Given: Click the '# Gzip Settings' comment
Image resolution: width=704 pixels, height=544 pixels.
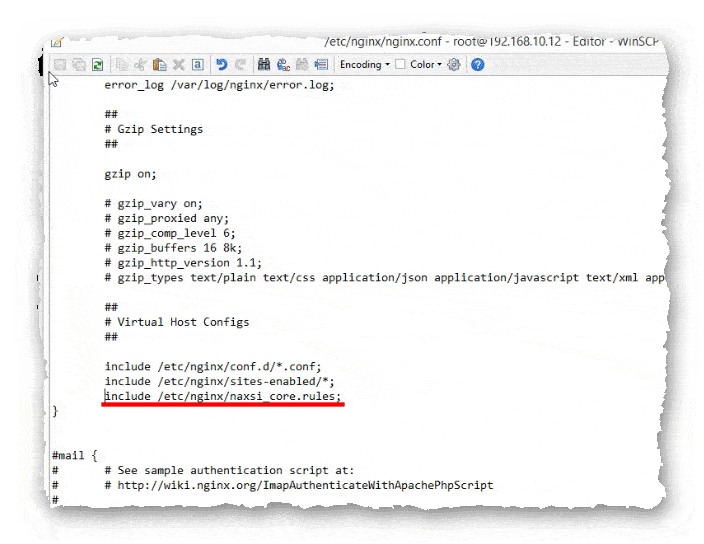Looking at the screenshot, I should 154,130.
